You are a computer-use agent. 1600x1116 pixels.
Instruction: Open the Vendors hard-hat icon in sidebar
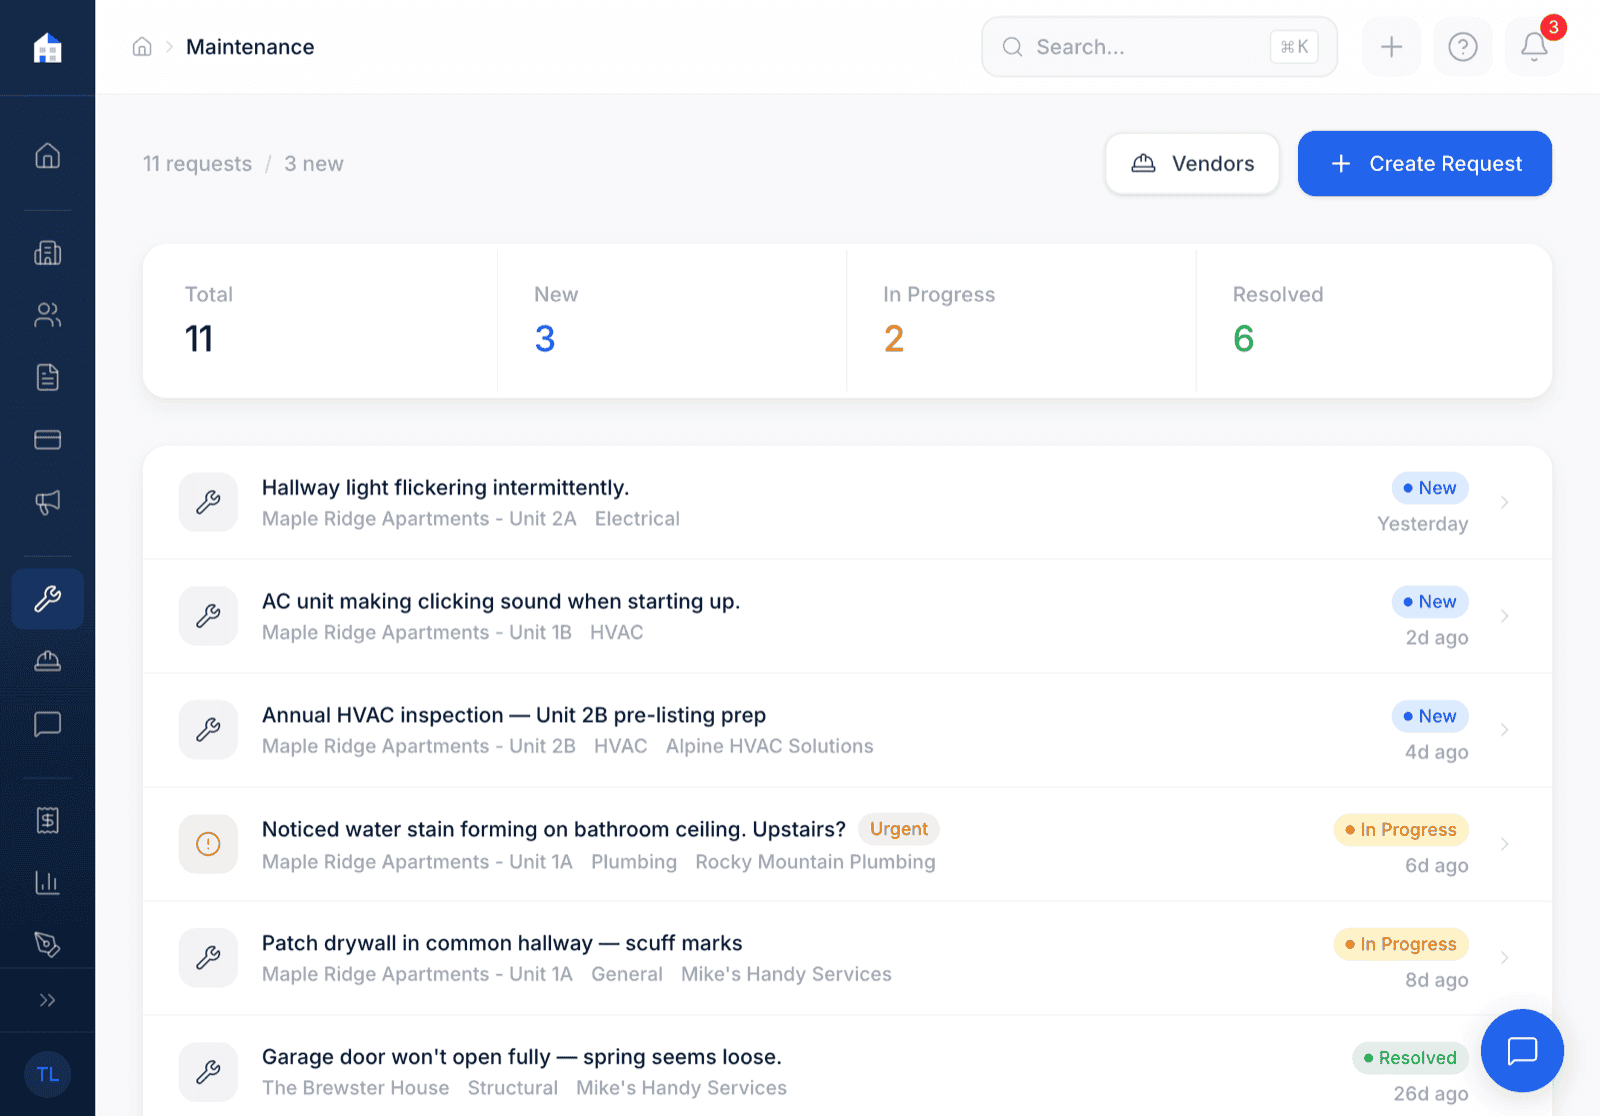pos(47,661)
